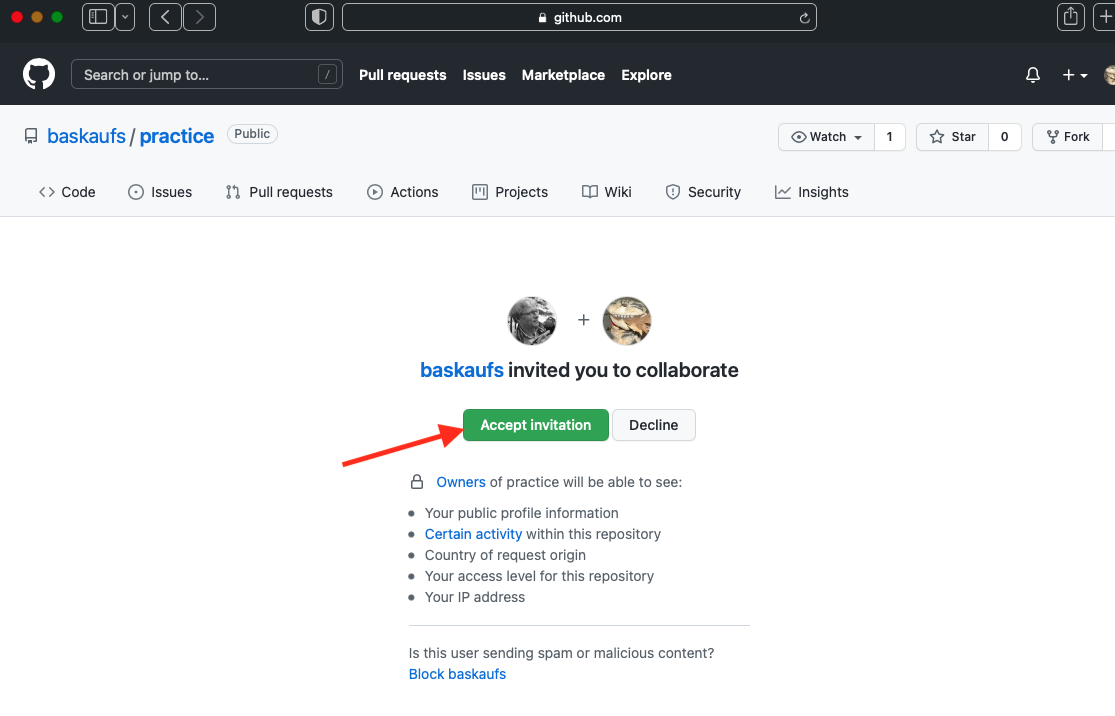This screenshot has height=716, width=1115.
Task: Reload the page with refresh icon
Action: pyautogui.click(x=804, y=18)
